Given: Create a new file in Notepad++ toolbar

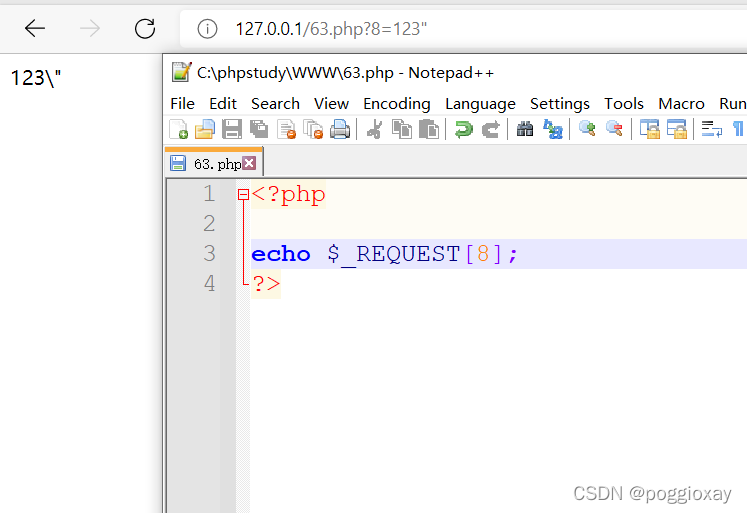Looking at the screenshot, I should click(x=179, y=129).
